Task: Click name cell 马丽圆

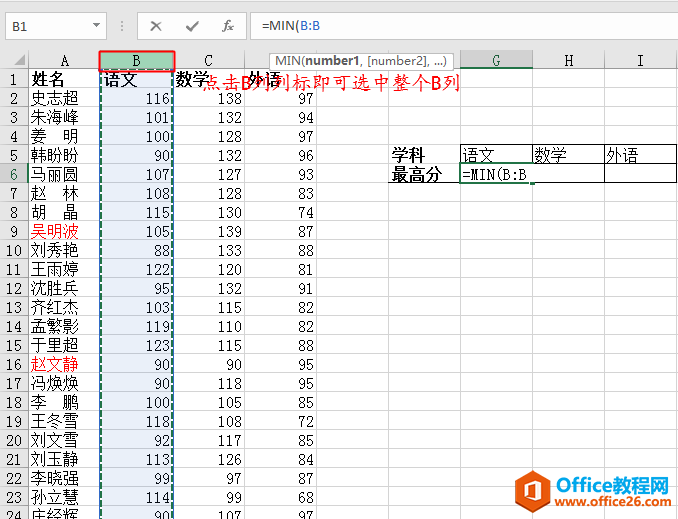Action: click(64, 174)
